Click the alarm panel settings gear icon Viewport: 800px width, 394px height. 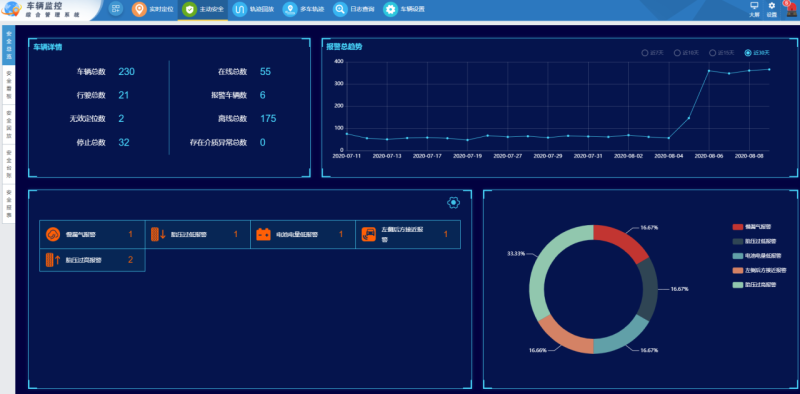454,203
